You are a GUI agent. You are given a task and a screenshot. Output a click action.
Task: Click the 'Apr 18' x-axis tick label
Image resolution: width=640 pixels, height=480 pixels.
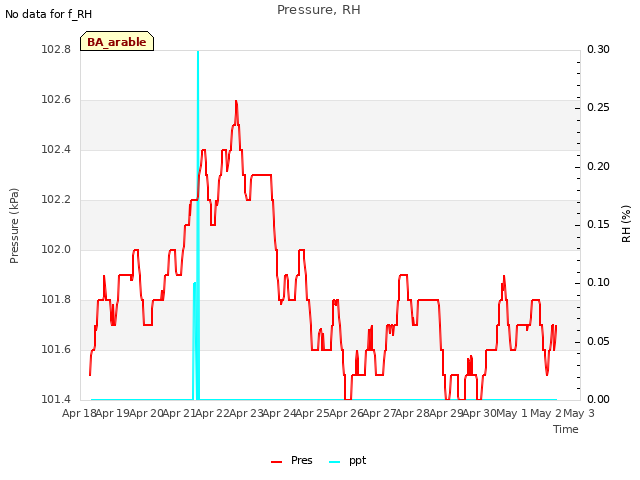pyautogui.click(x=79, y=413)
